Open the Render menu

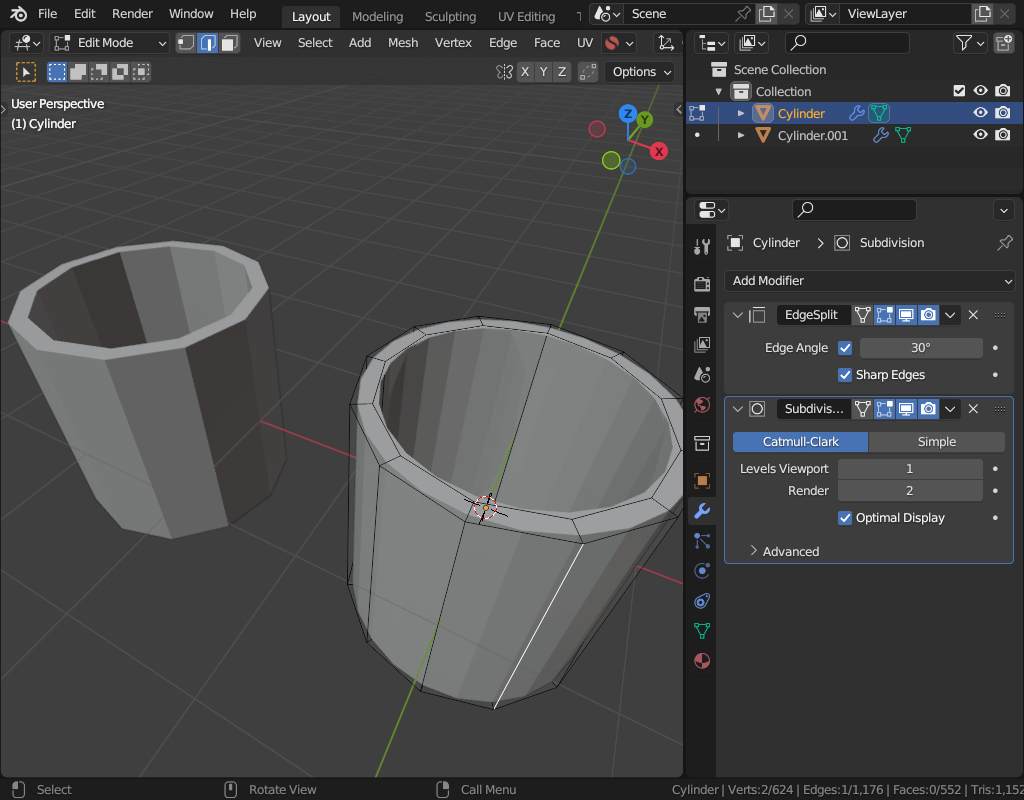tap(132, 14)
